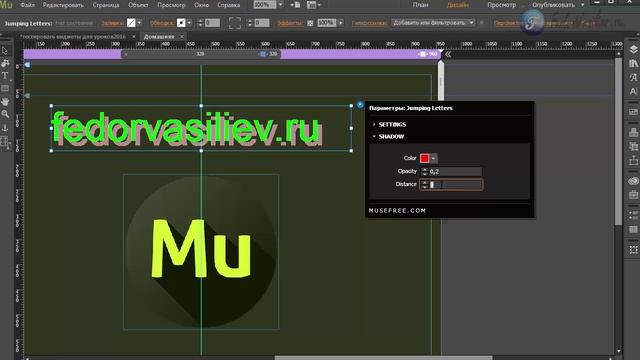Image resolution: width=640 pixels, height=360 pixels.
Task: Open the Align panel icon
Action: [633, 132]
